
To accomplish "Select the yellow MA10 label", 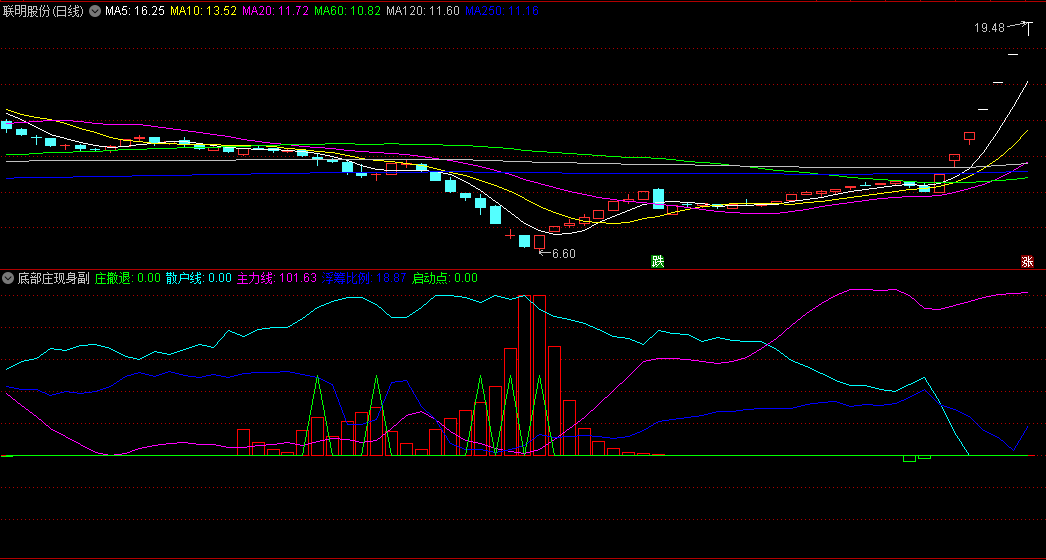I will click(203, 11).
